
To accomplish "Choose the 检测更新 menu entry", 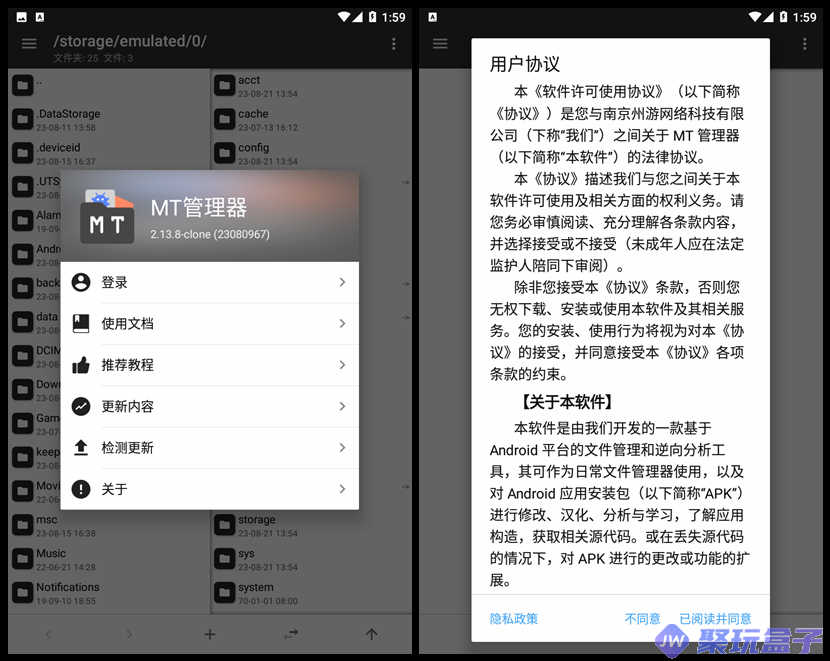I will click(x=210, y=447).
